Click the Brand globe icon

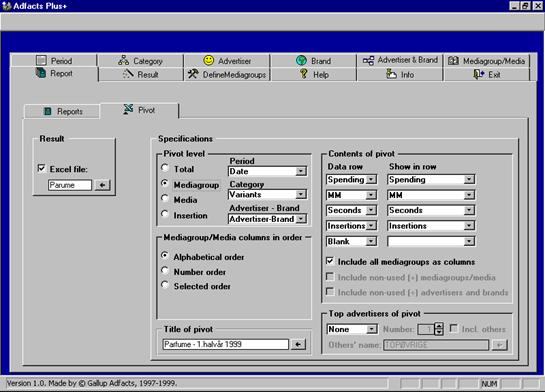[301, 60]
